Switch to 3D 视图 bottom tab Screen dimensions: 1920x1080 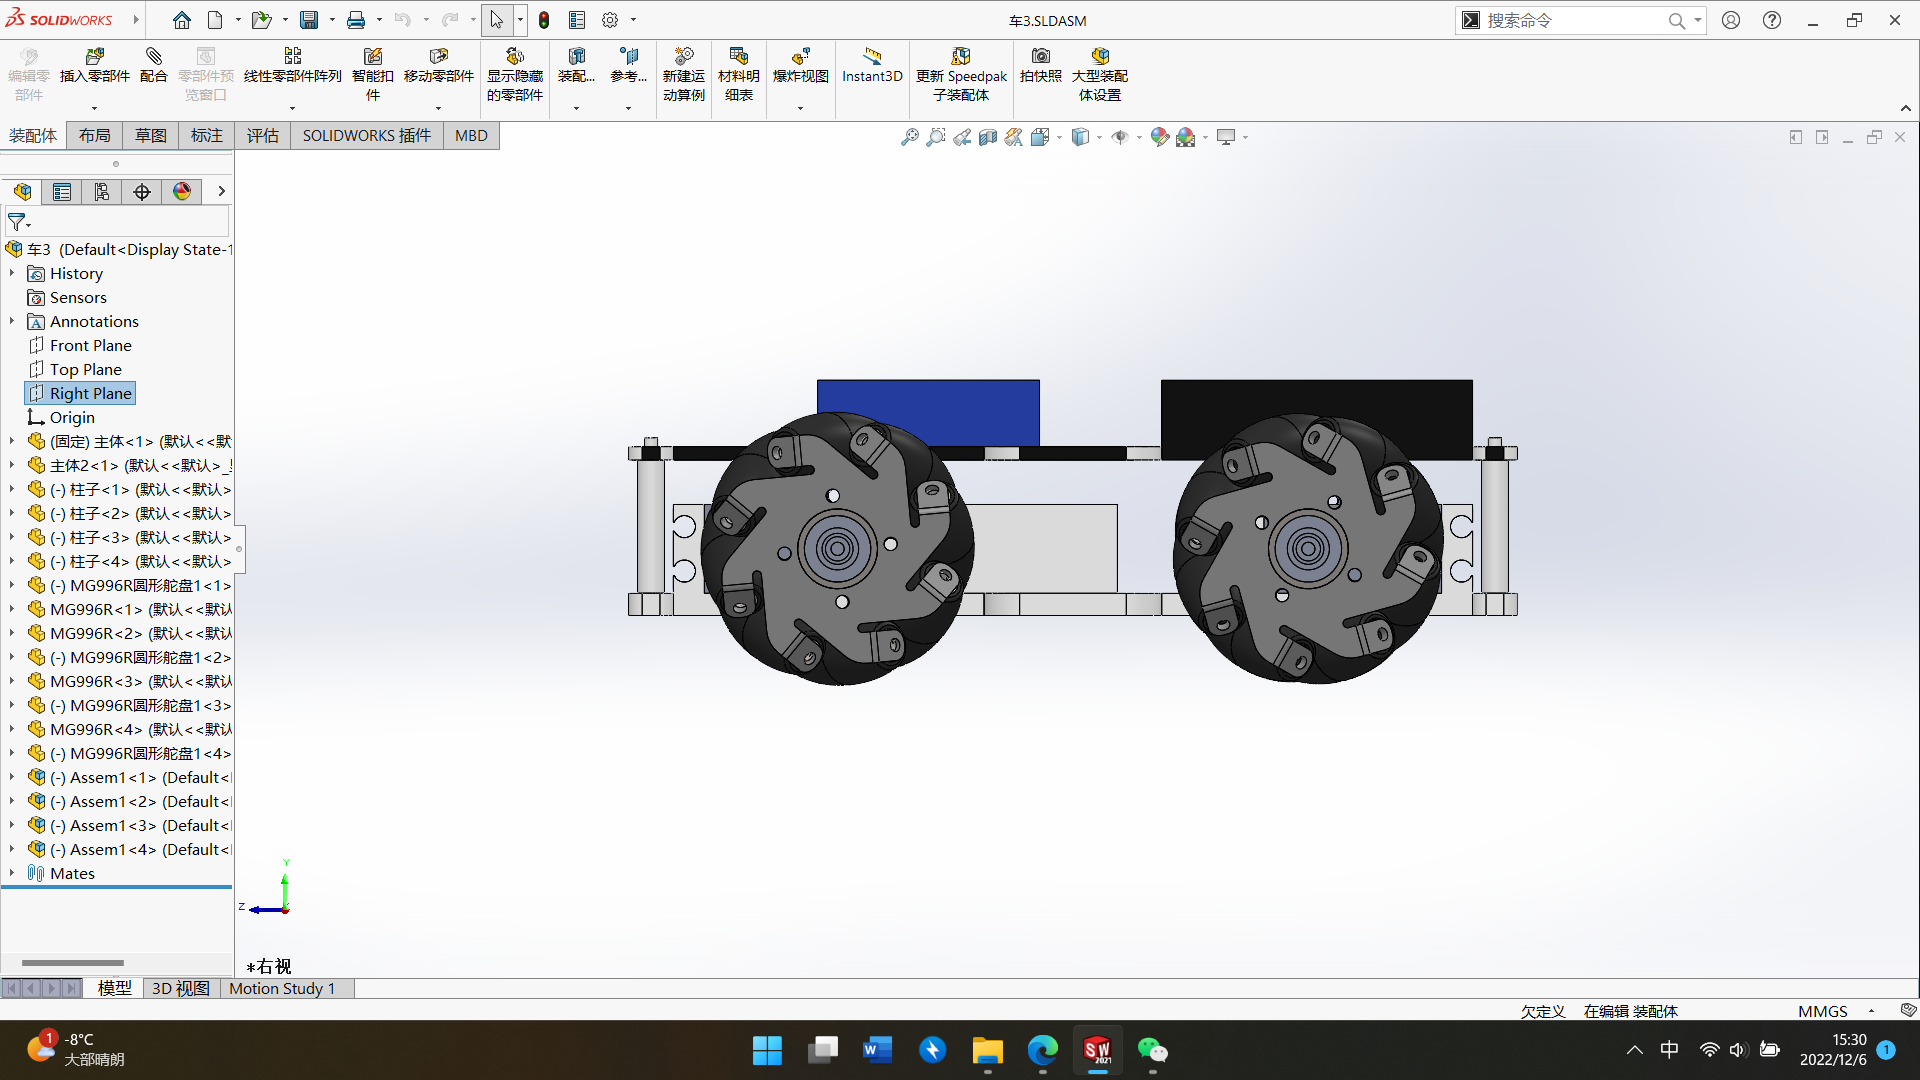(180, 988)
